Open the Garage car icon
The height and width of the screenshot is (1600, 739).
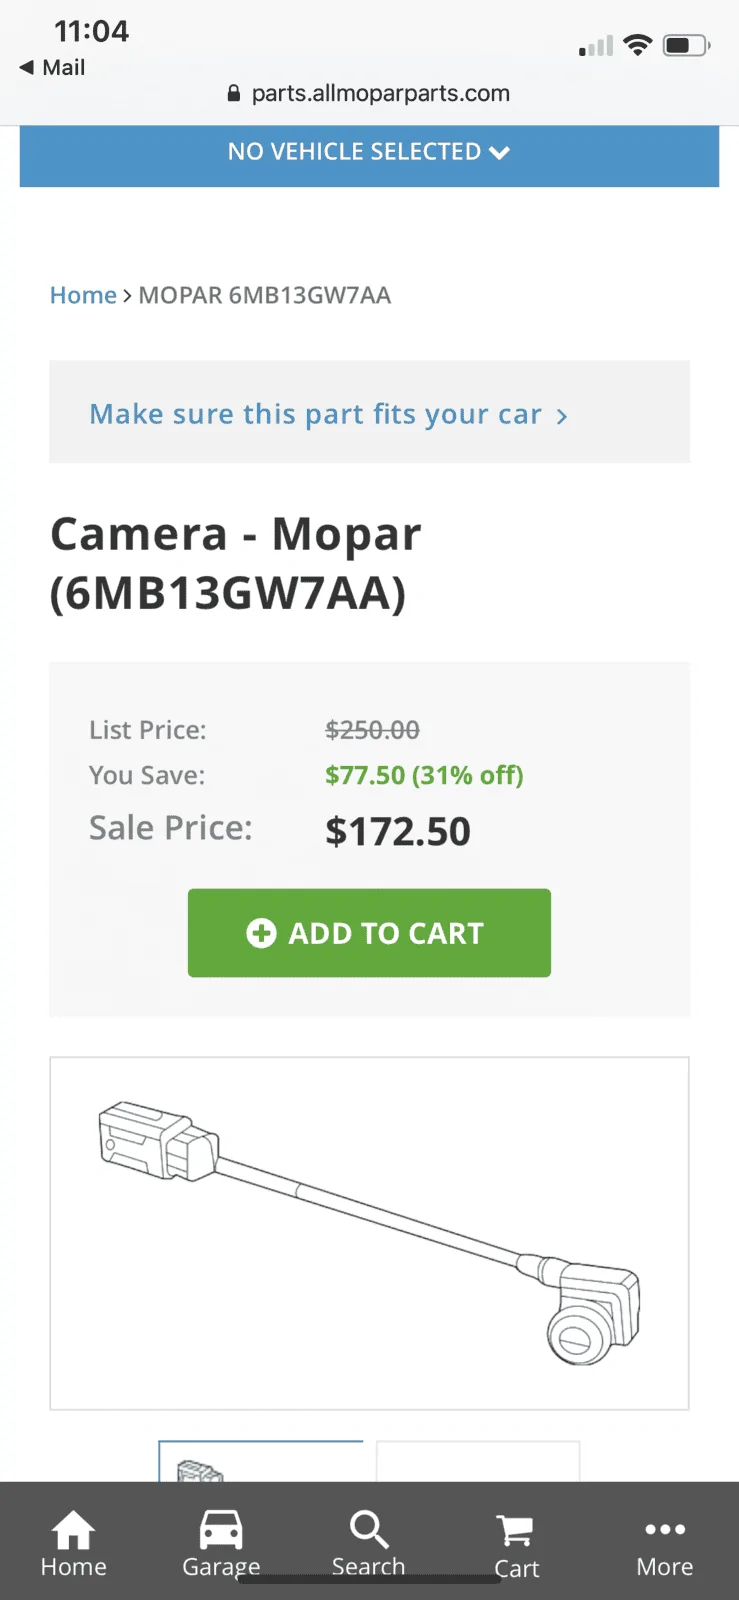221,1530
